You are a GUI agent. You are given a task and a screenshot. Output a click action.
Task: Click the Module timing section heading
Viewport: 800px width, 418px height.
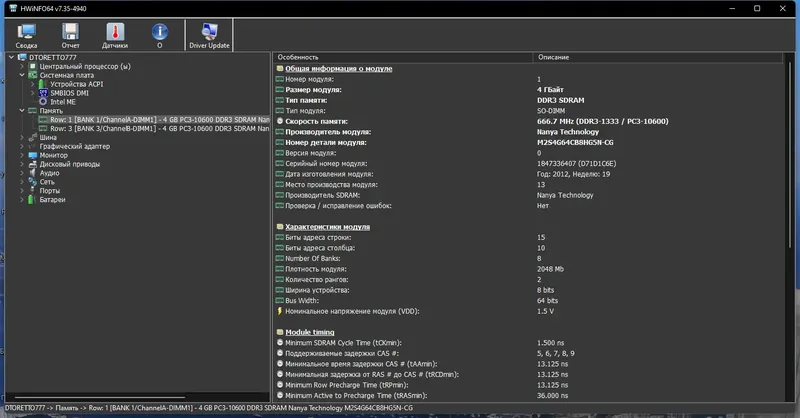(x=310, y=332)
